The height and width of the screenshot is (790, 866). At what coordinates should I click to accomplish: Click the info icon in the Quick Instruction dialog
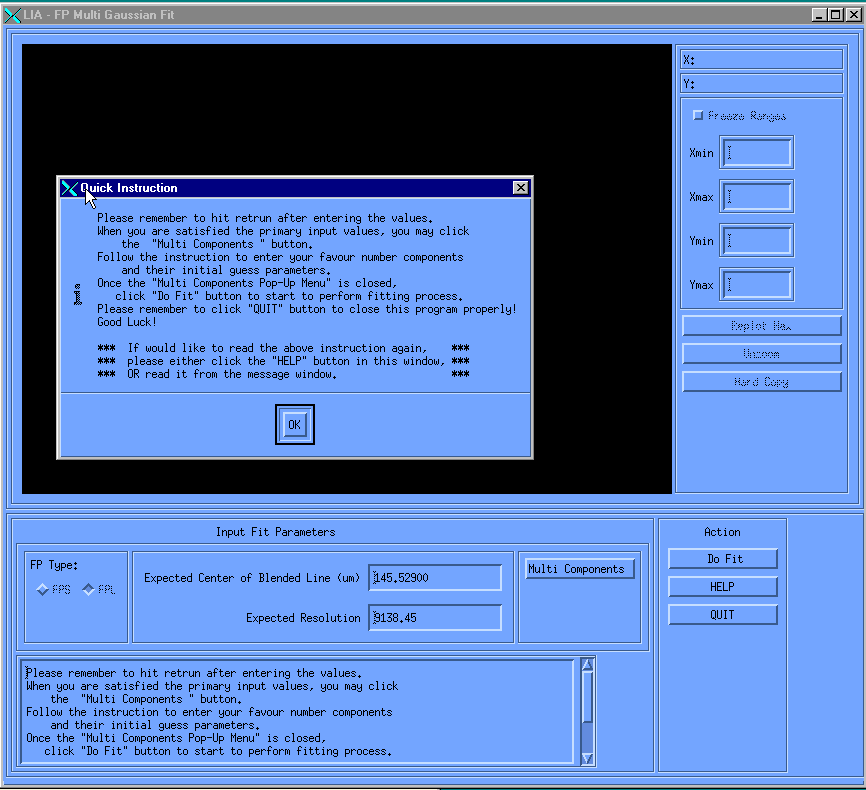click(77, 294)
